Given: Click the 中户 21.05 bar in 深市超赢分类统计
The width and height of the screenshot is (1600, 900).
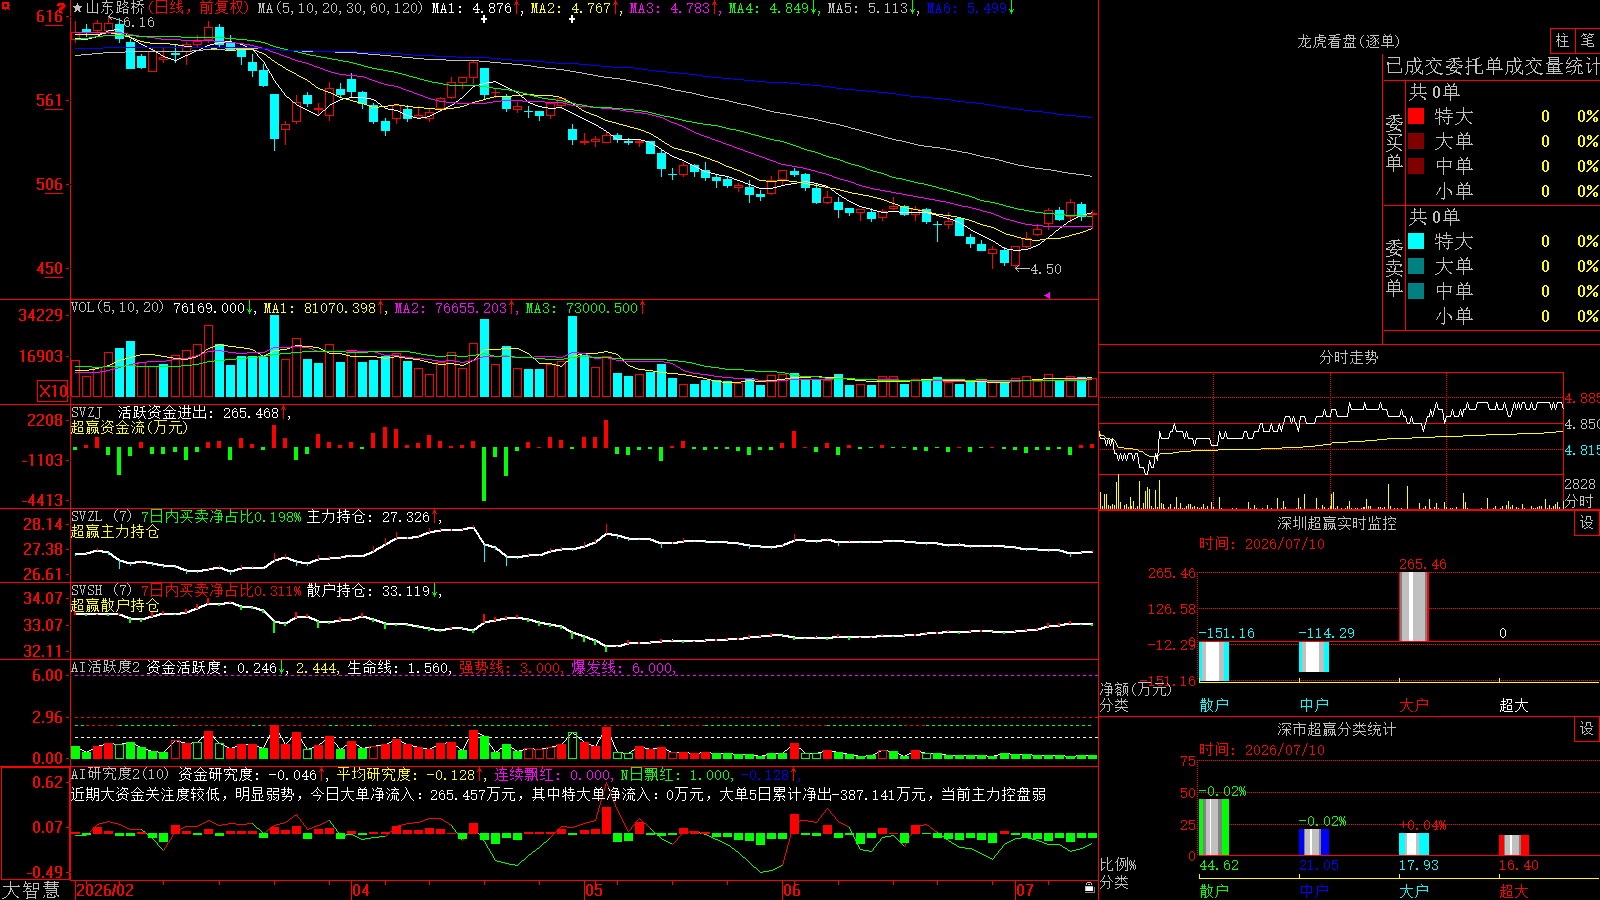Looking at the screenshot, I should pos(1314,842).
